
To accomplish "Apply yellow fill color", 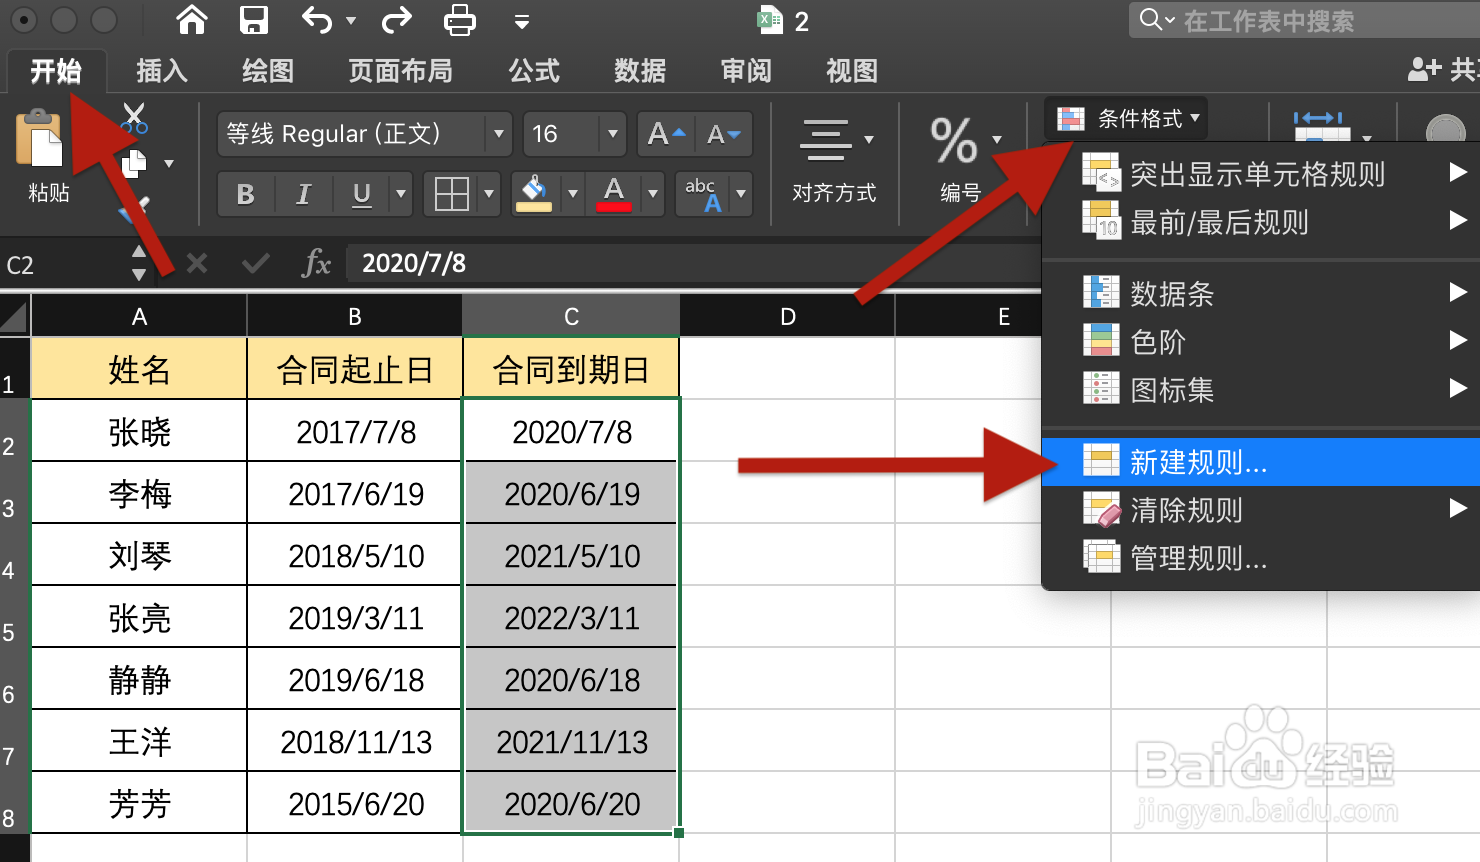I will click(534, 194).
